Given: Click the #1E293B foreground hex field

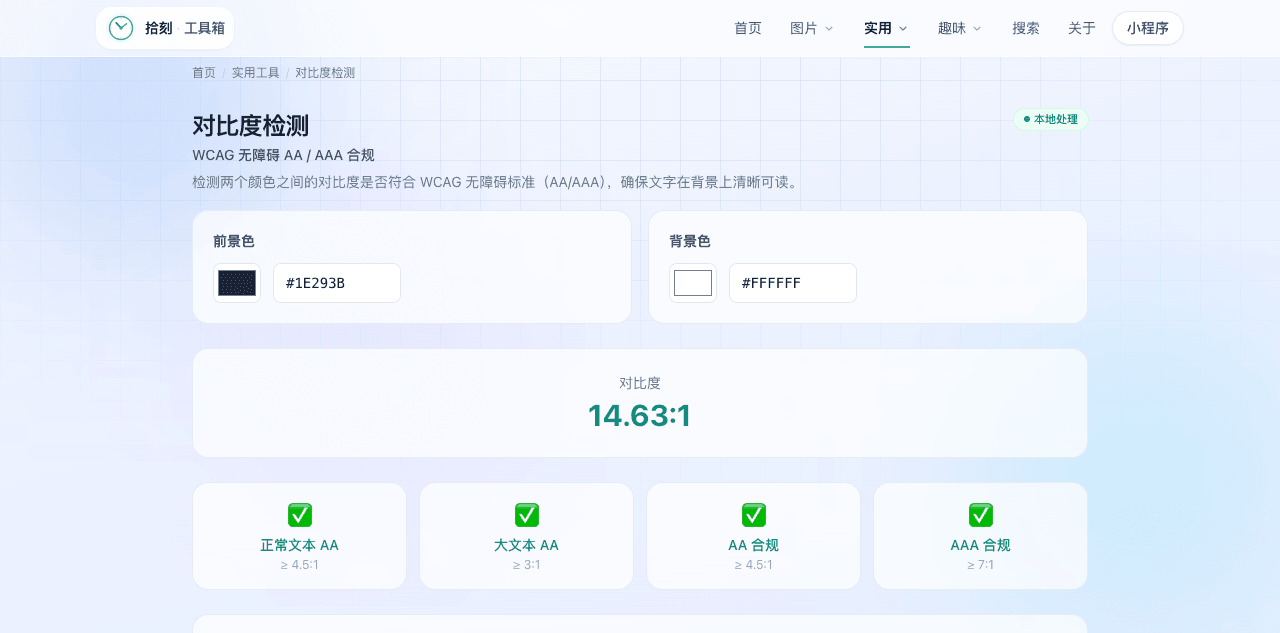Looking at the screenshot, I should (x=337, y=283).
